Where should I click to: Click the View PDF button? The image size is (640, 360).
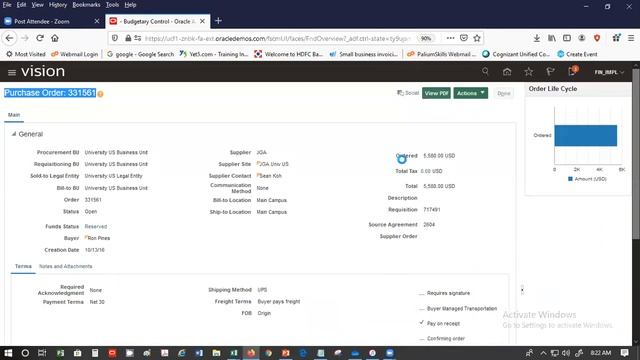tap(436, 93)
